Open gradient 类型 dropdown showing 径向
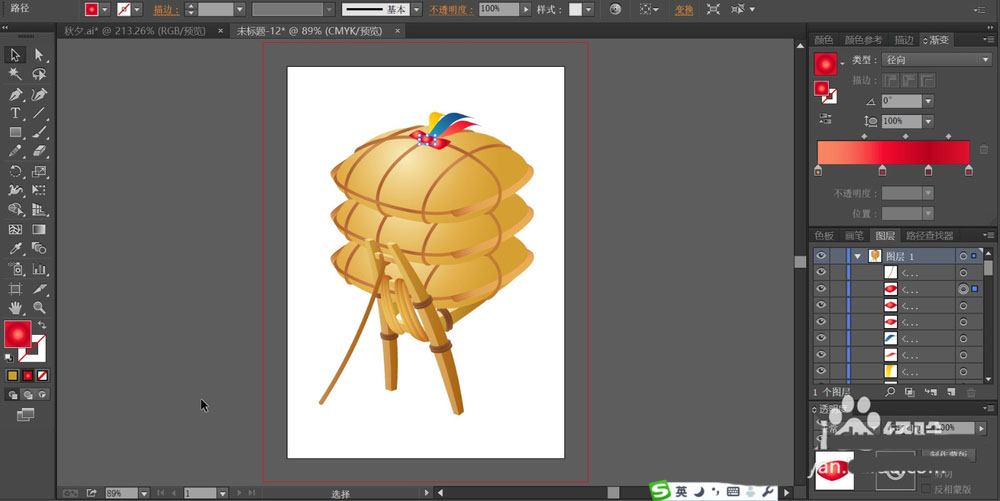 pyautogui.click(x=936, y=59)
